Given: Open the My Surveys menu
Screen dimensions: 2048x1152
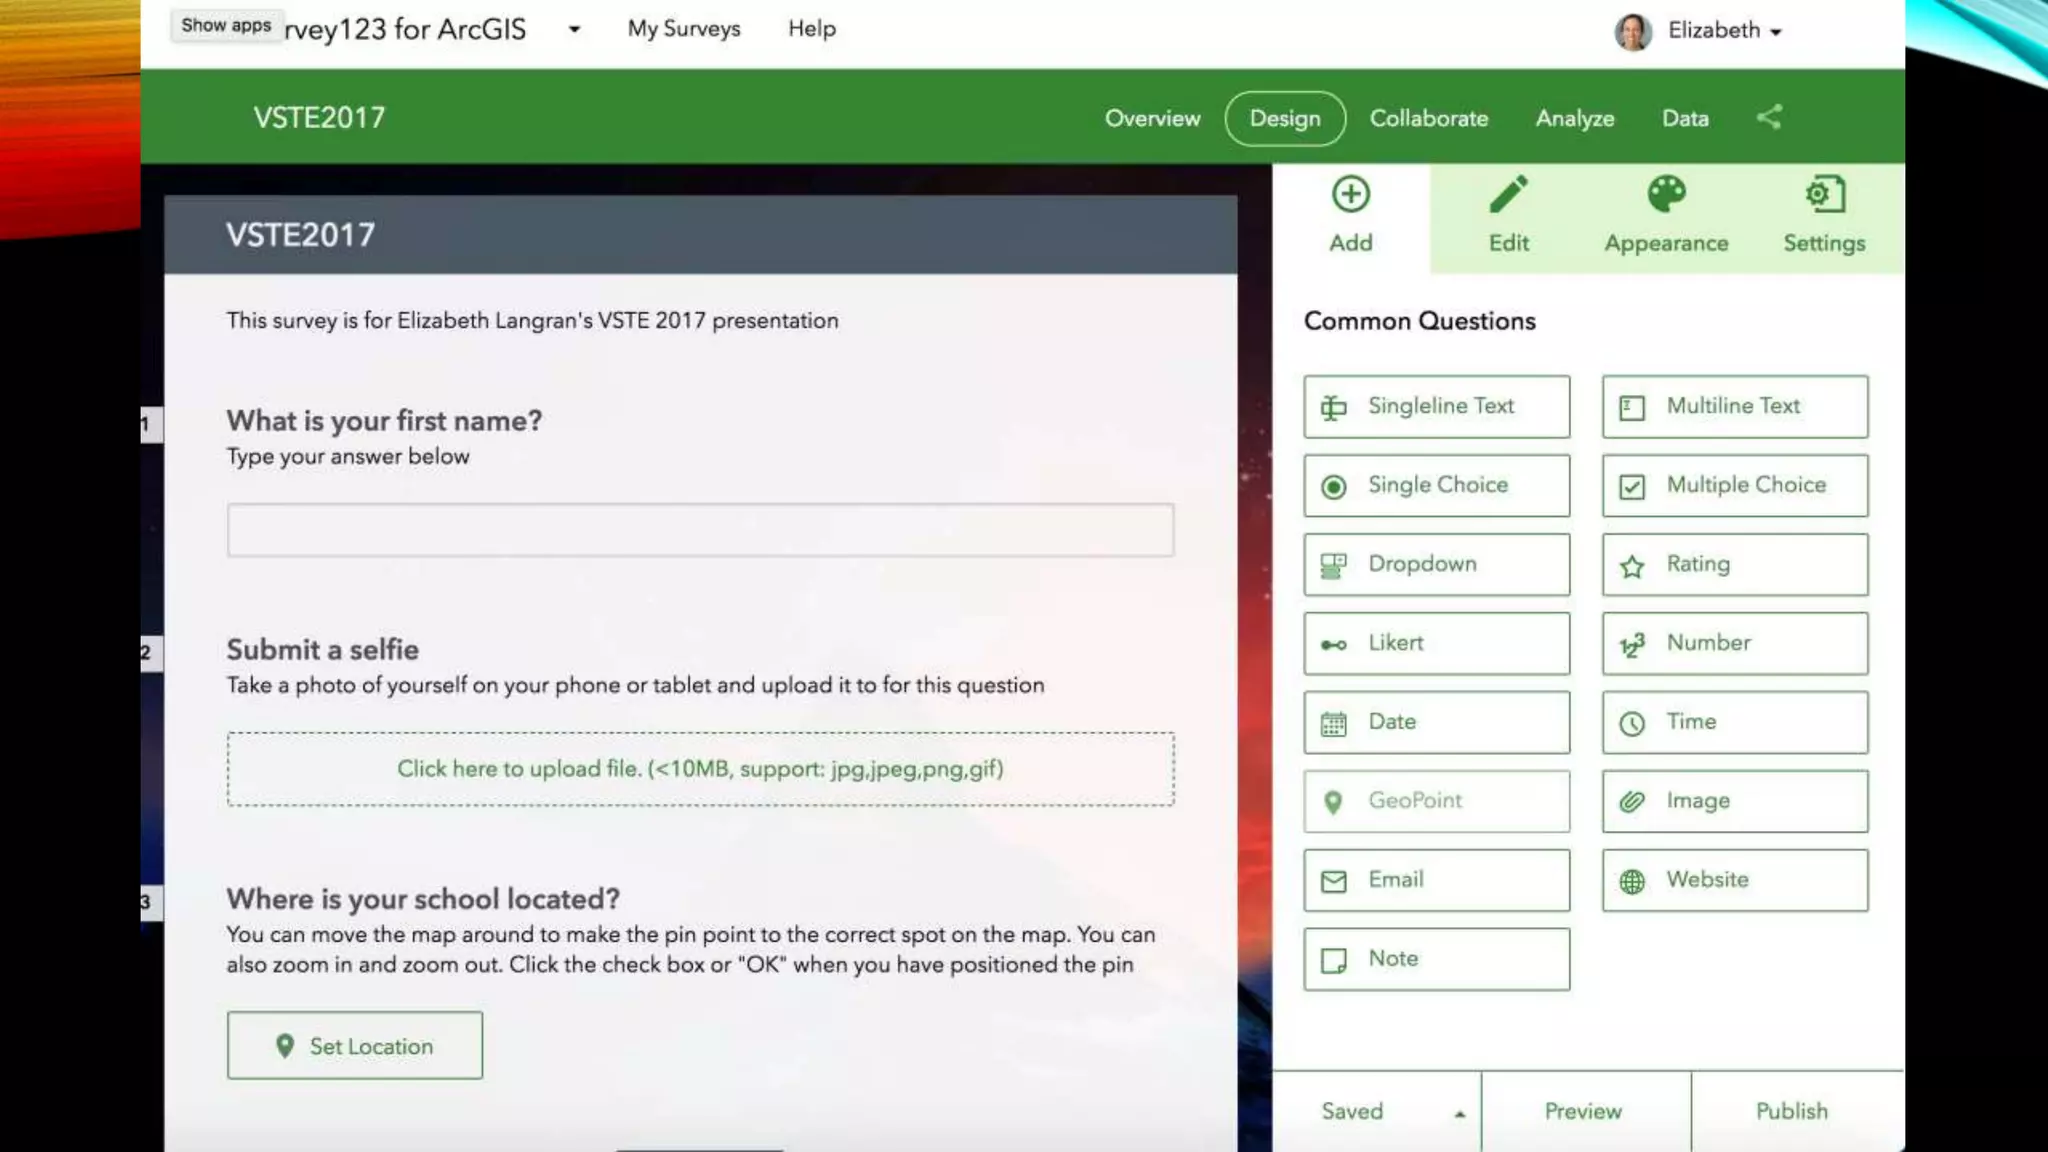Looking at the screenshot, I should pyautogui.click(x=684, y=29).
